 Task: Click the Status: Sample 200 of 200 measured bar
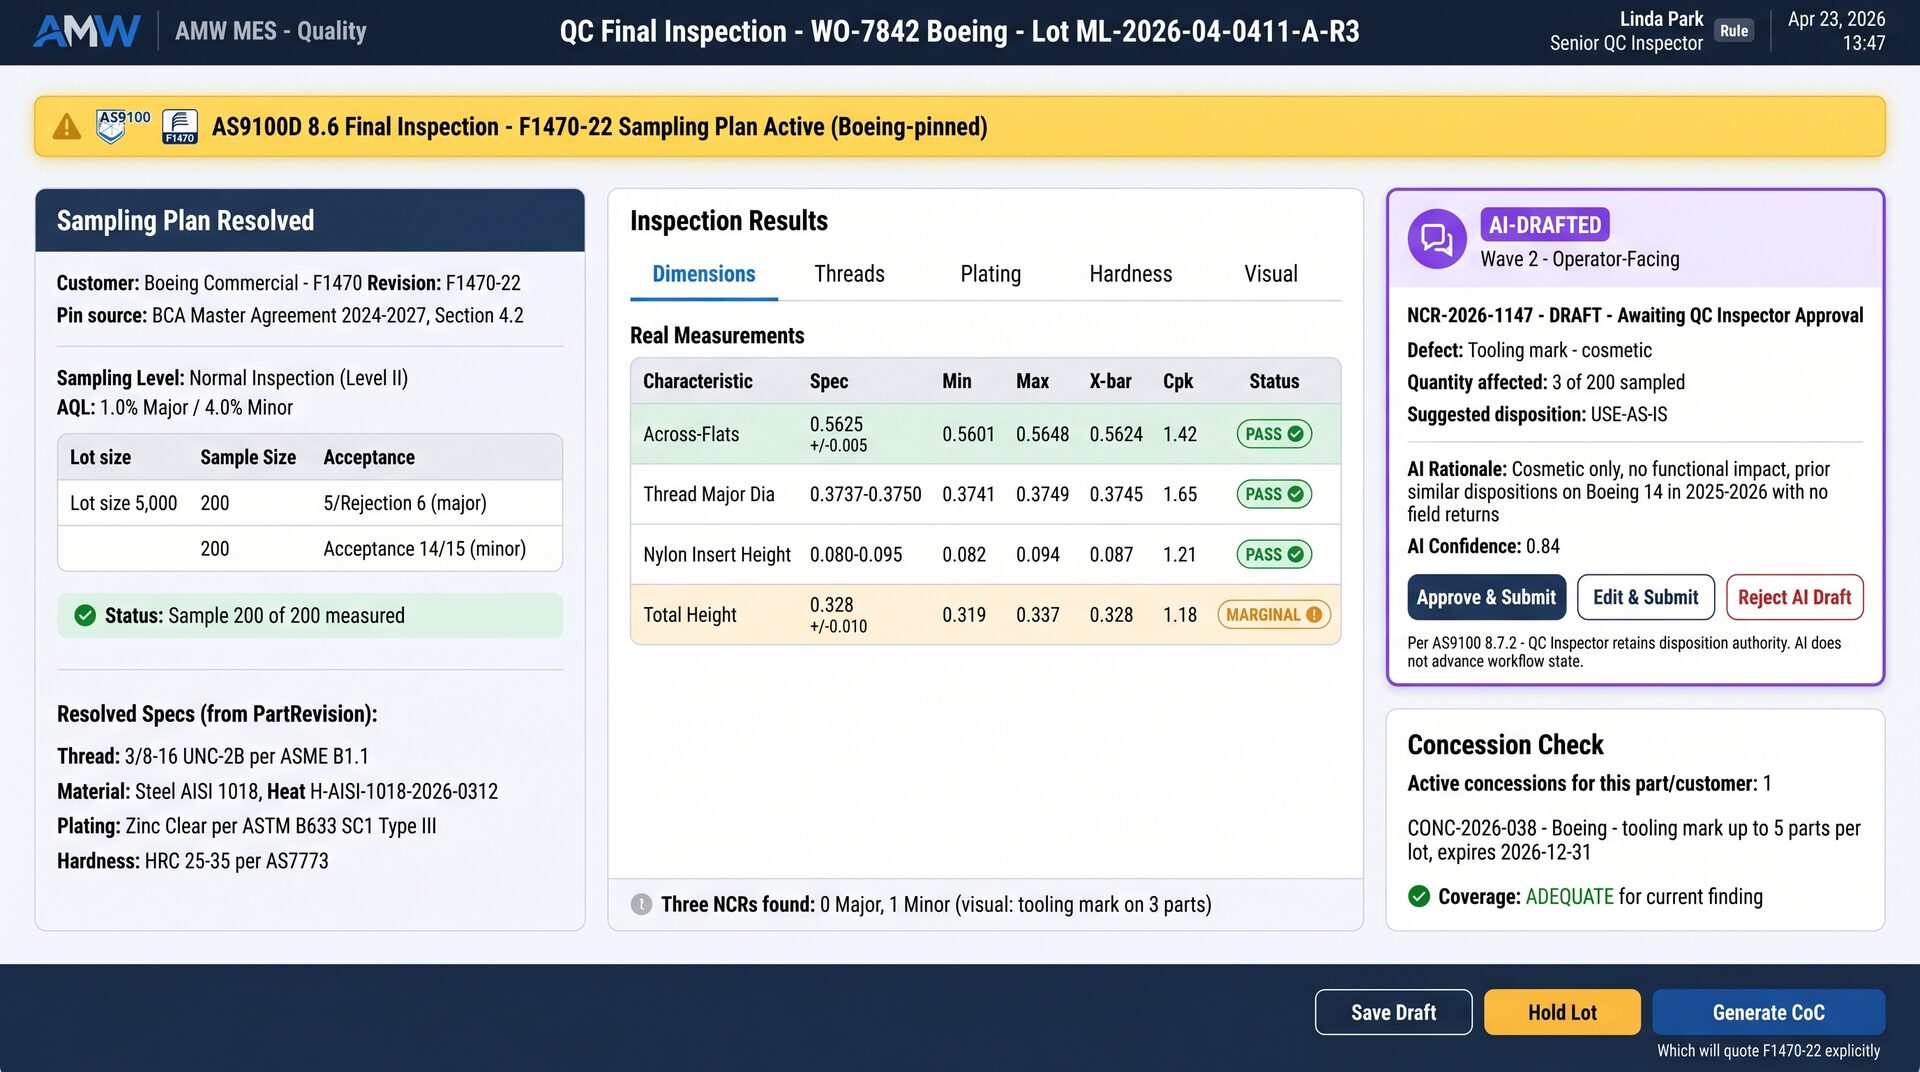(310, 615)
